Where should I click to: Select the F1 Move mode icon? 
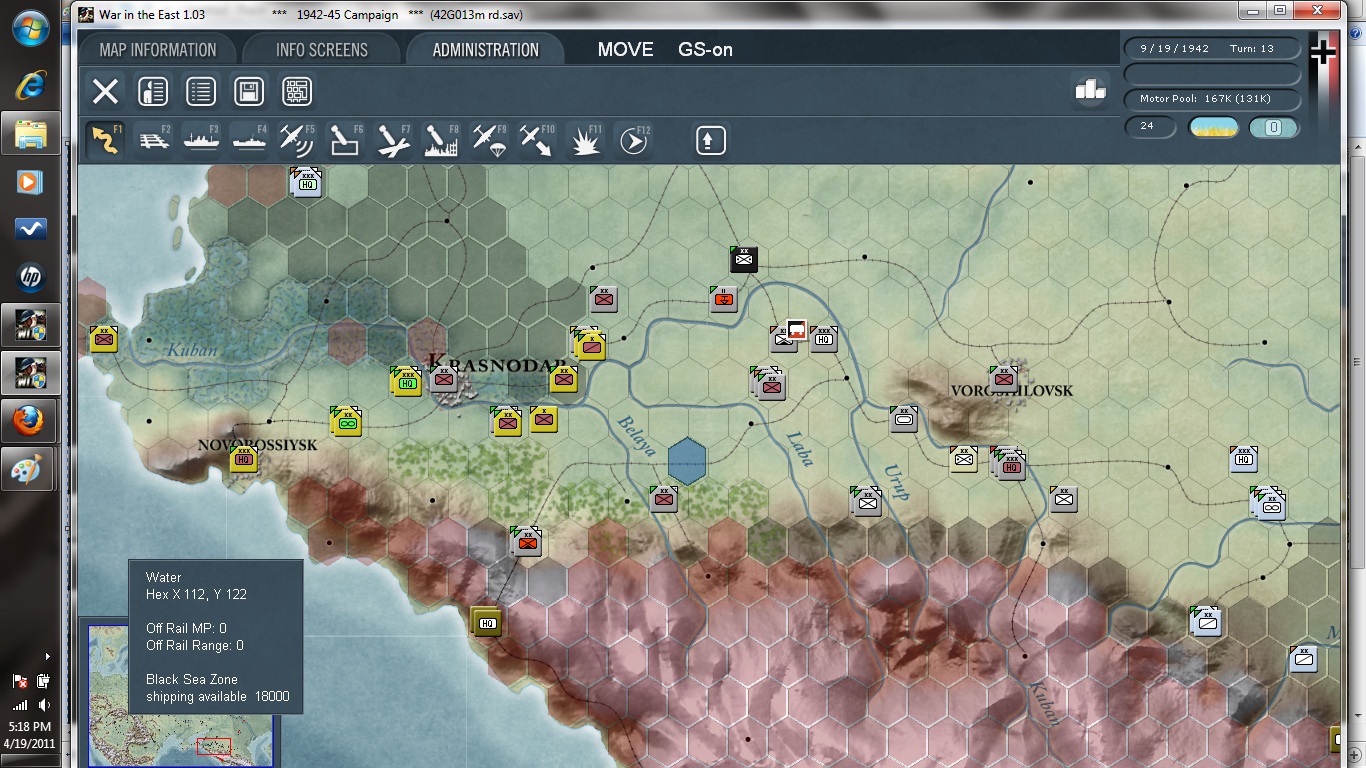click(105, 140)
